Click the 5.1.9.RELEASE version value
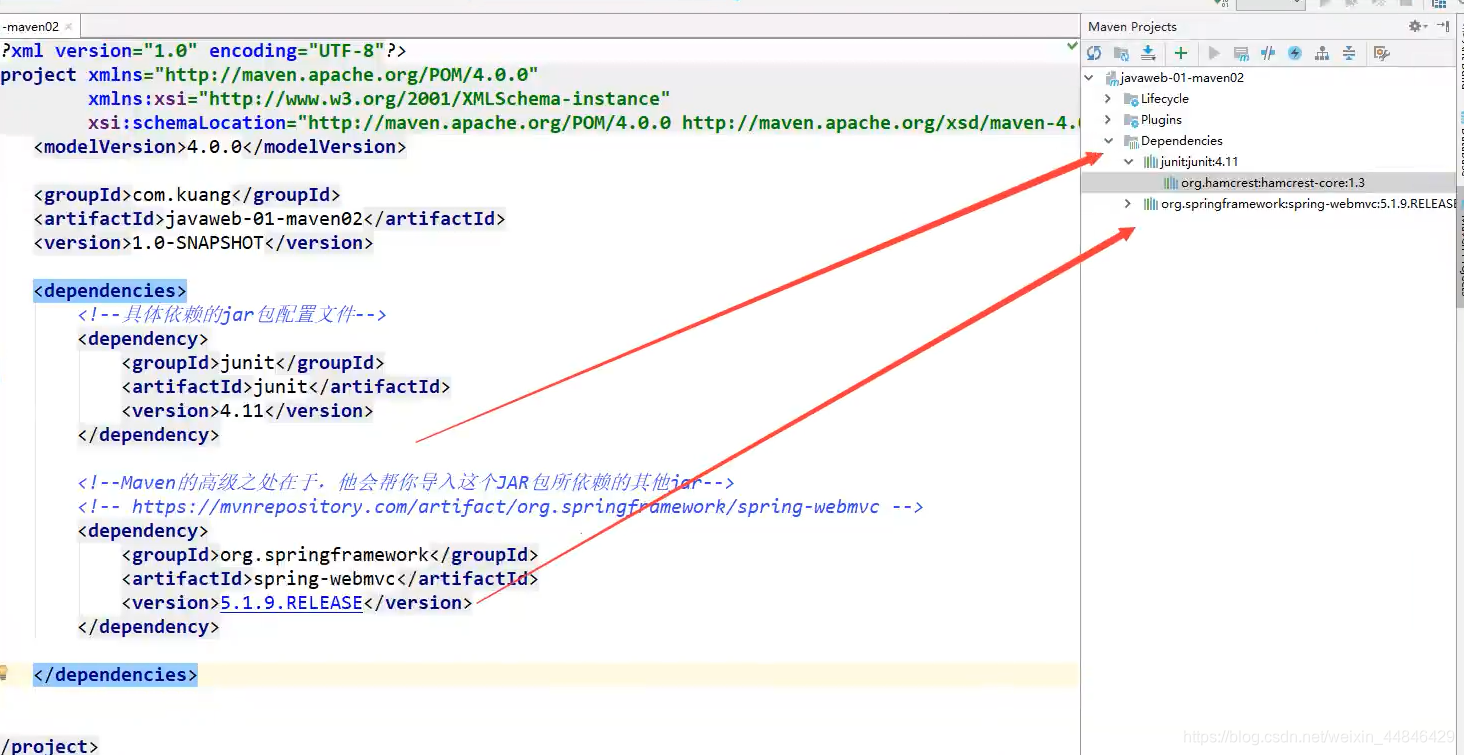This screenshot has height=755, width=1464. point(291,603)
